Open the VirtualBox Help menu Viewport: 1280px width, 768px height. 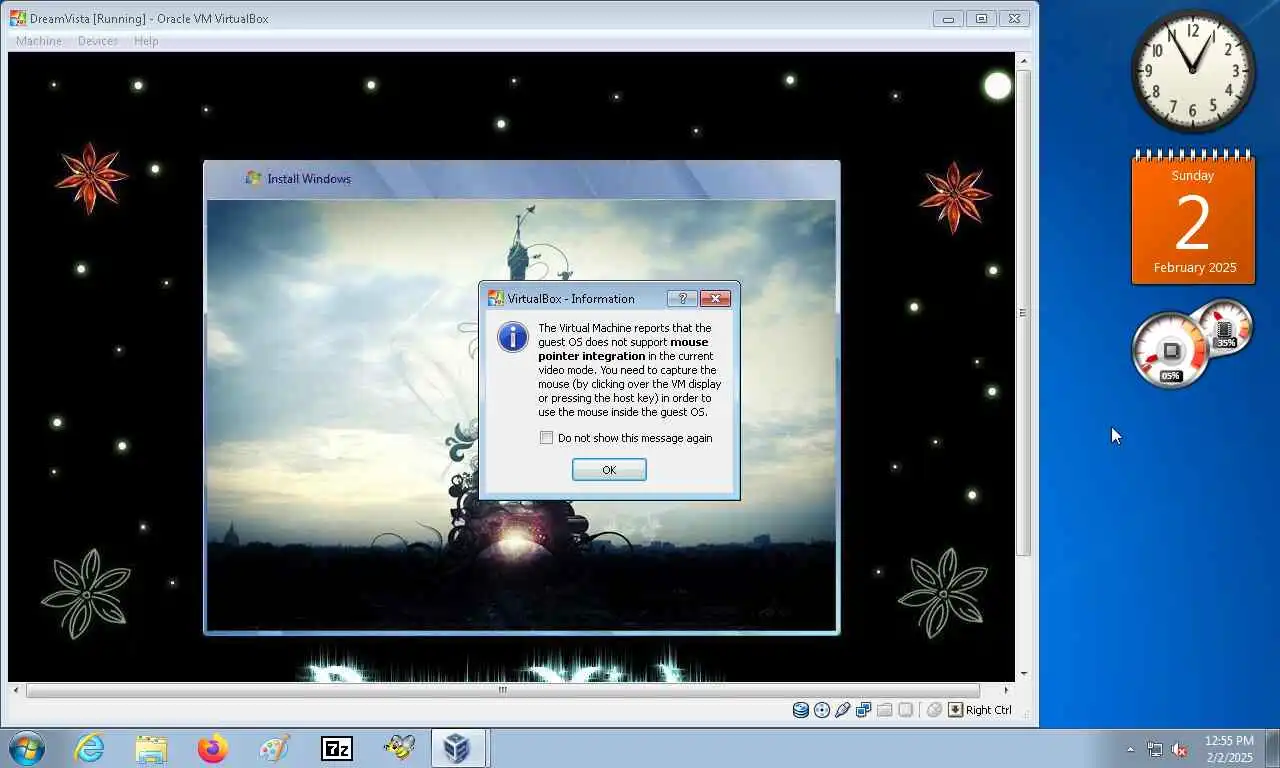(146, 41)
